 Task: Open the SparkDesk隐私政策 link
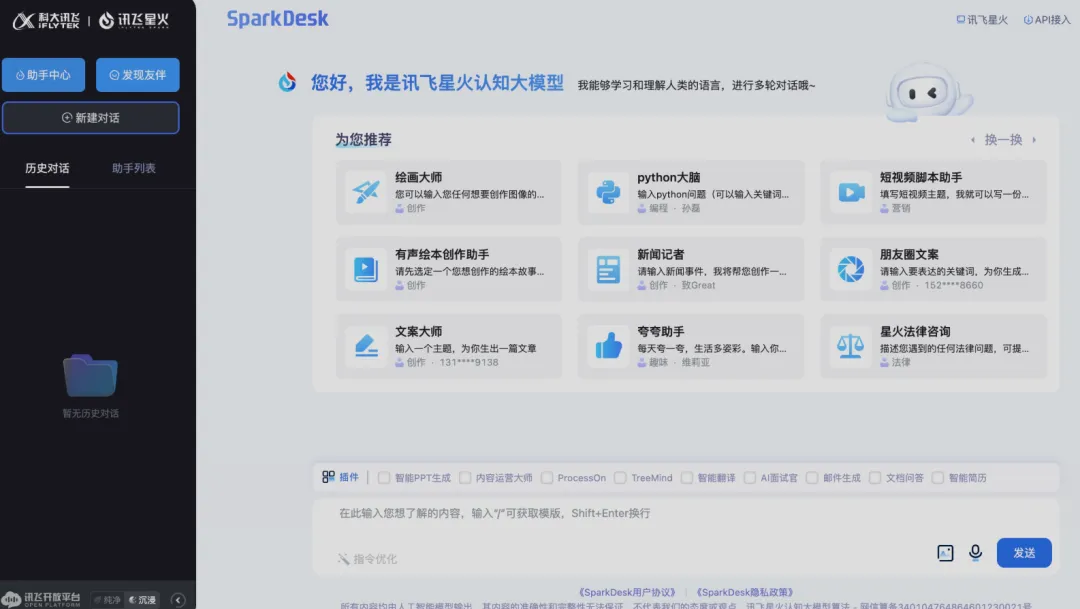click(745, 592)
